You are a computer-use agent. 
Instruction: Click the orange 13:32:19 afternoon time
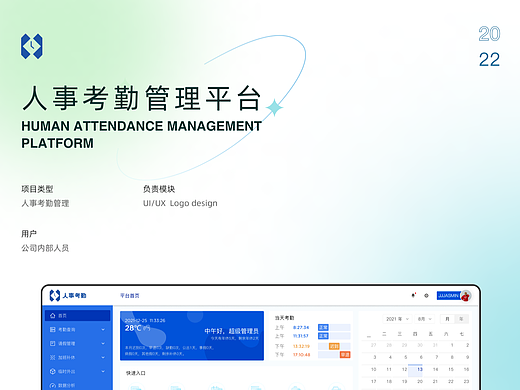[301, 346]
